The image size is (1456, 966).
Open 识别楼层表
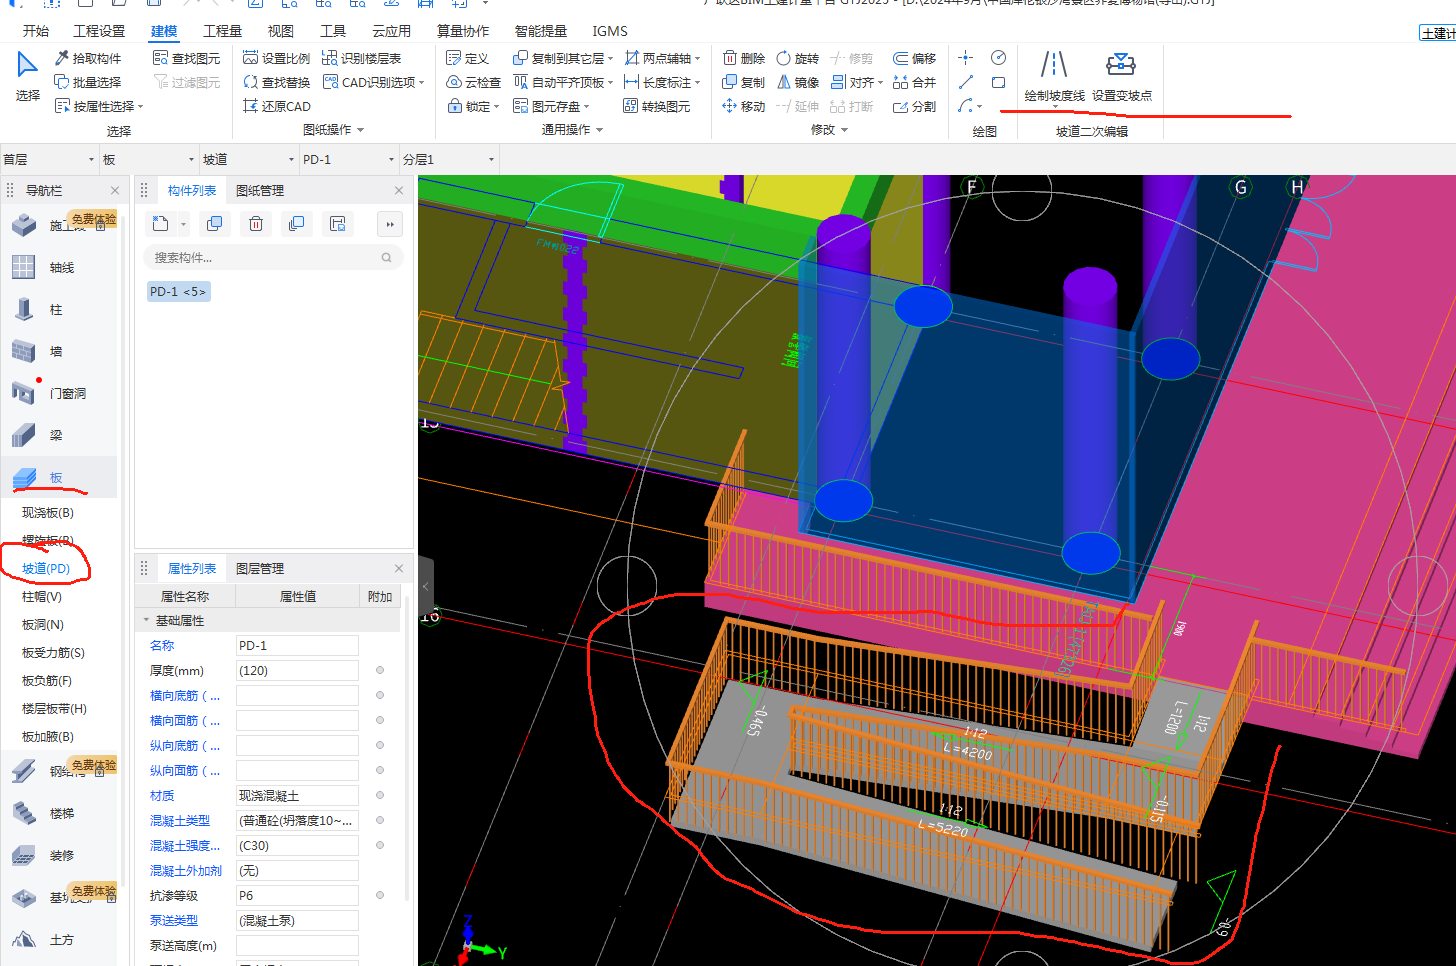pos(362,58)
